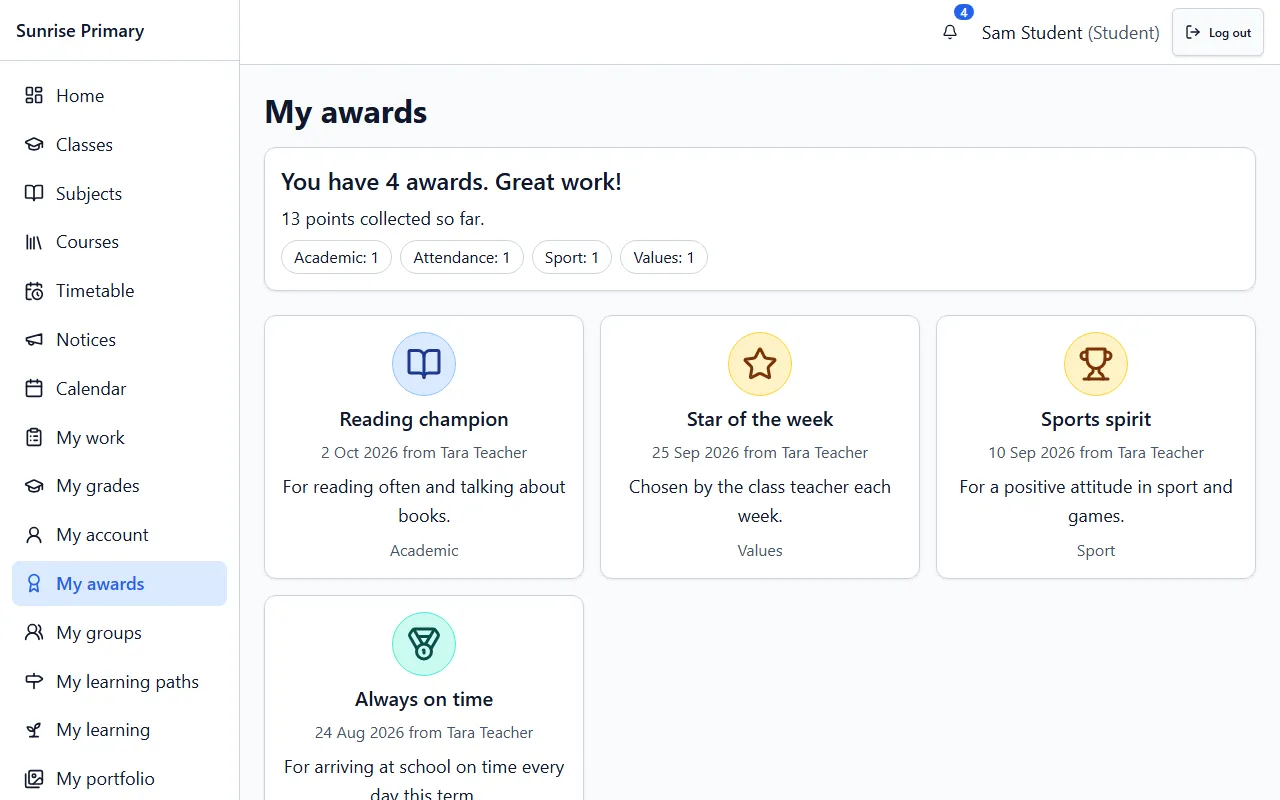Click the Home grid icon in sidebar
This screenshot has width=1280, height=800.
(x=34, y=96)
